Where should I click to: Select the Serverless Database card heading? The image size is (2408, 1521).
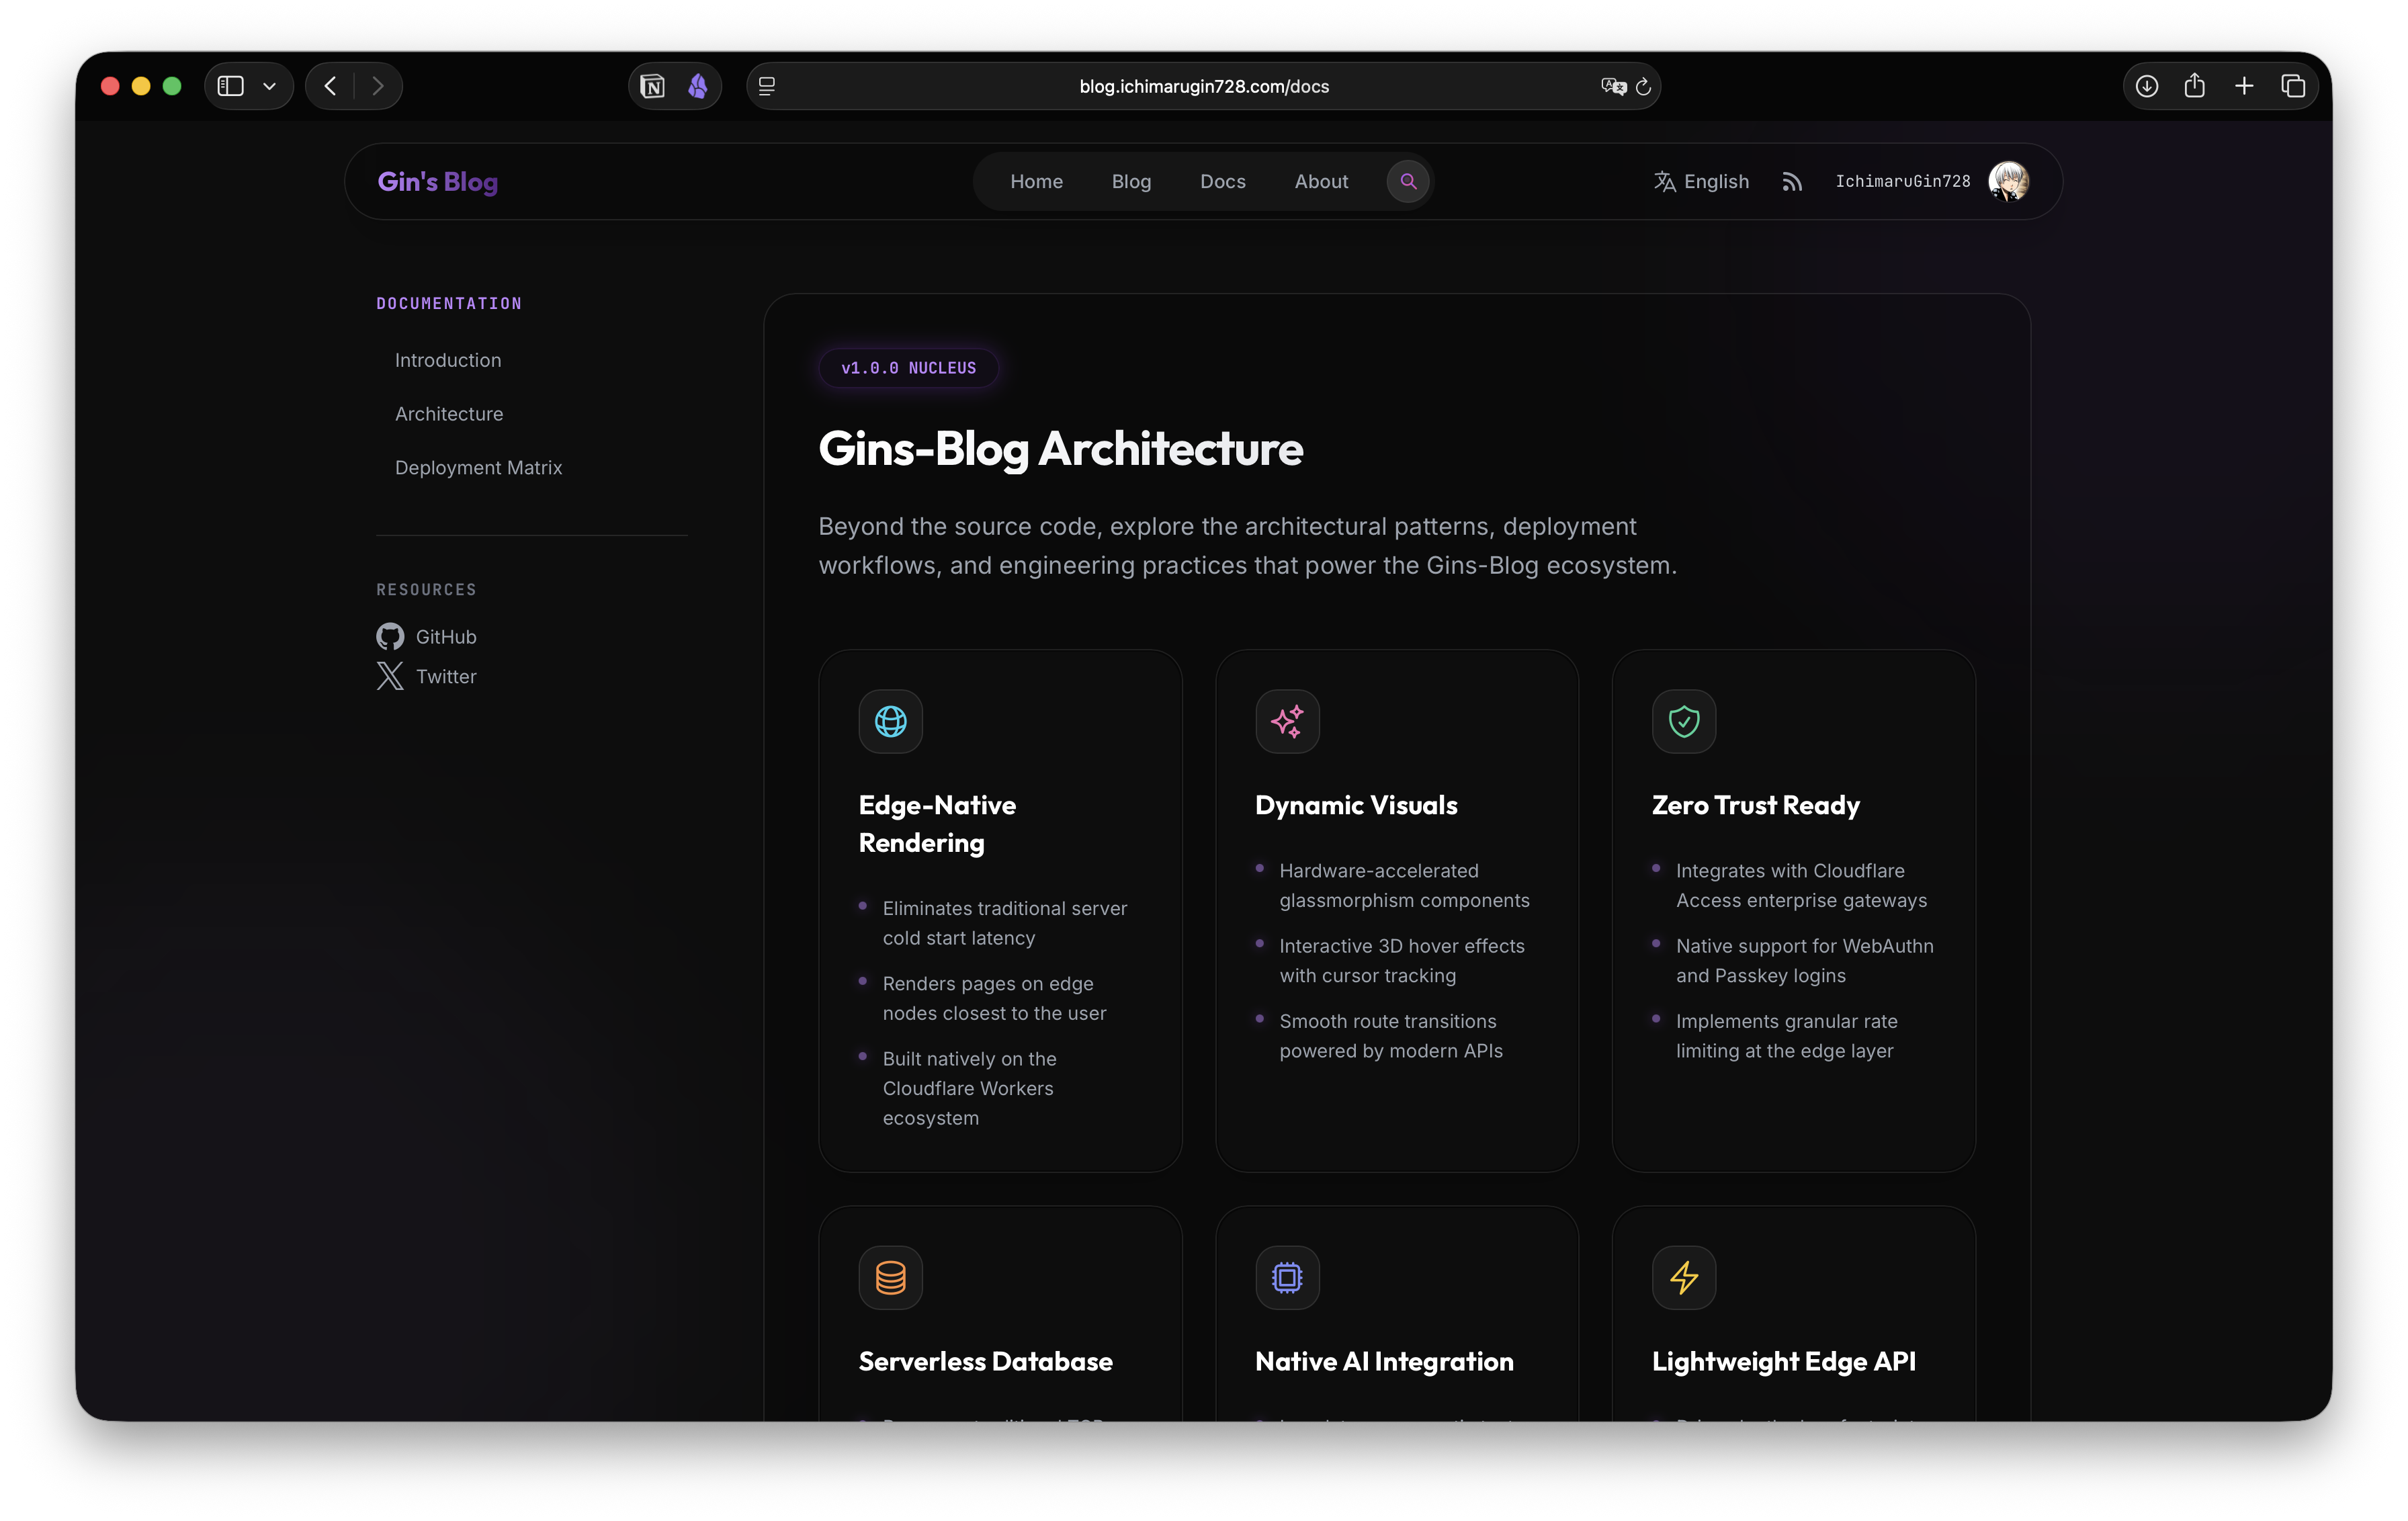(x=985, y=1361)
